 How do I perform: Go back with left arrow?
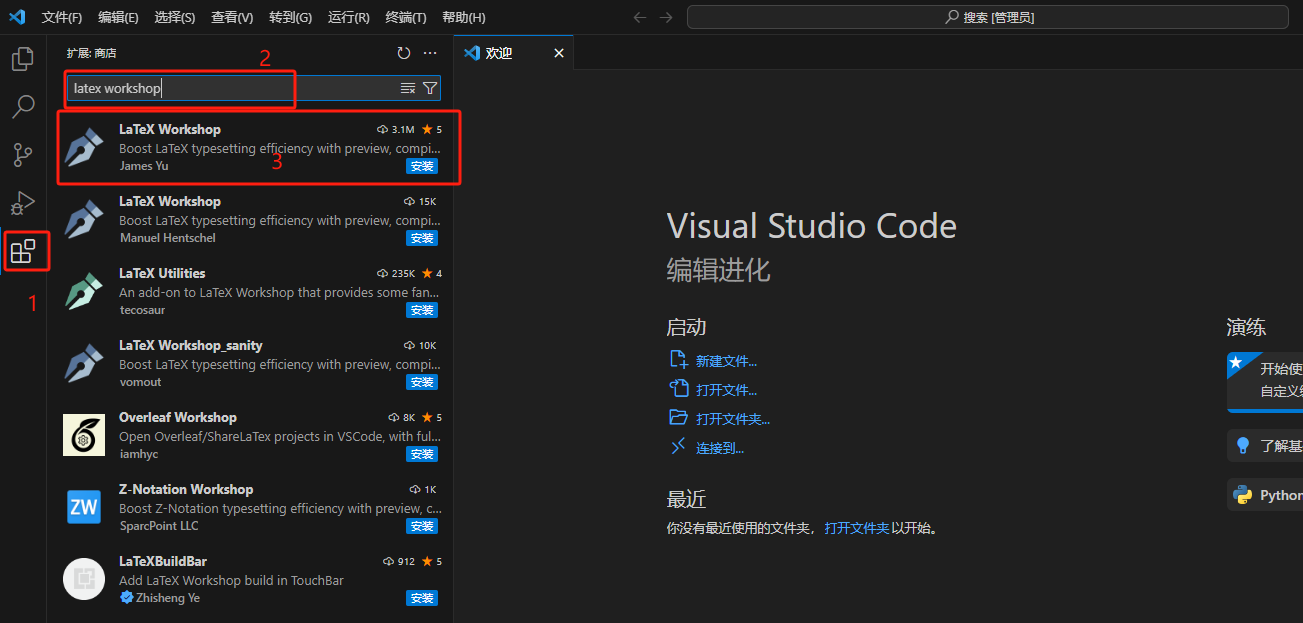coord(640,17)
